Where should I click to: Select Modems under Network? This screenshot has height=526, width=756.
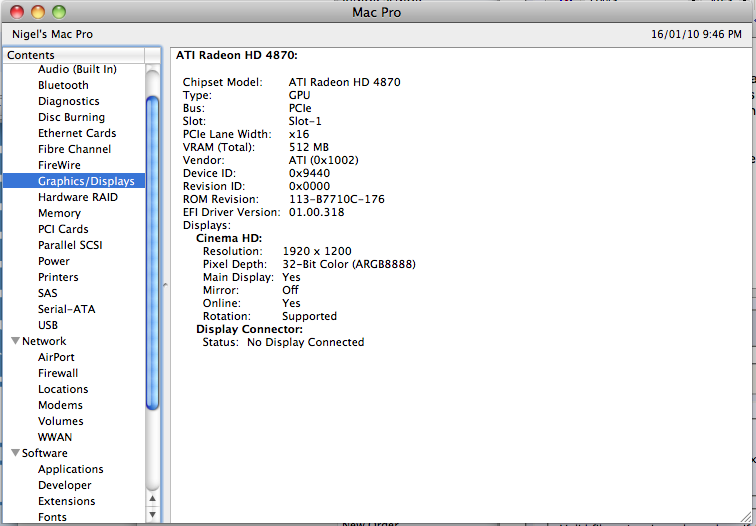(60, 405)
